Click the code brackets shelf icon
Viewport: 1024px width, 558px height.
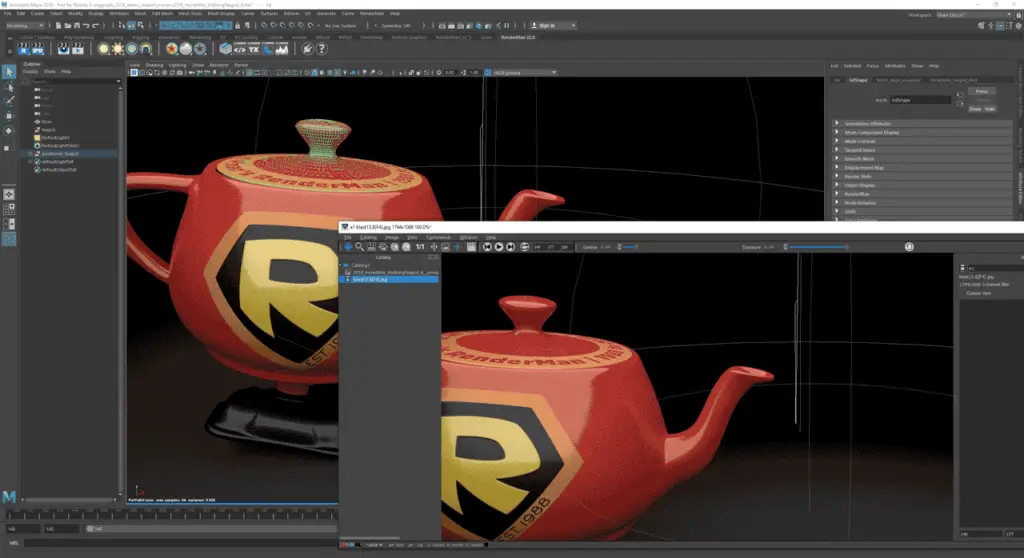tap(240, 49)
